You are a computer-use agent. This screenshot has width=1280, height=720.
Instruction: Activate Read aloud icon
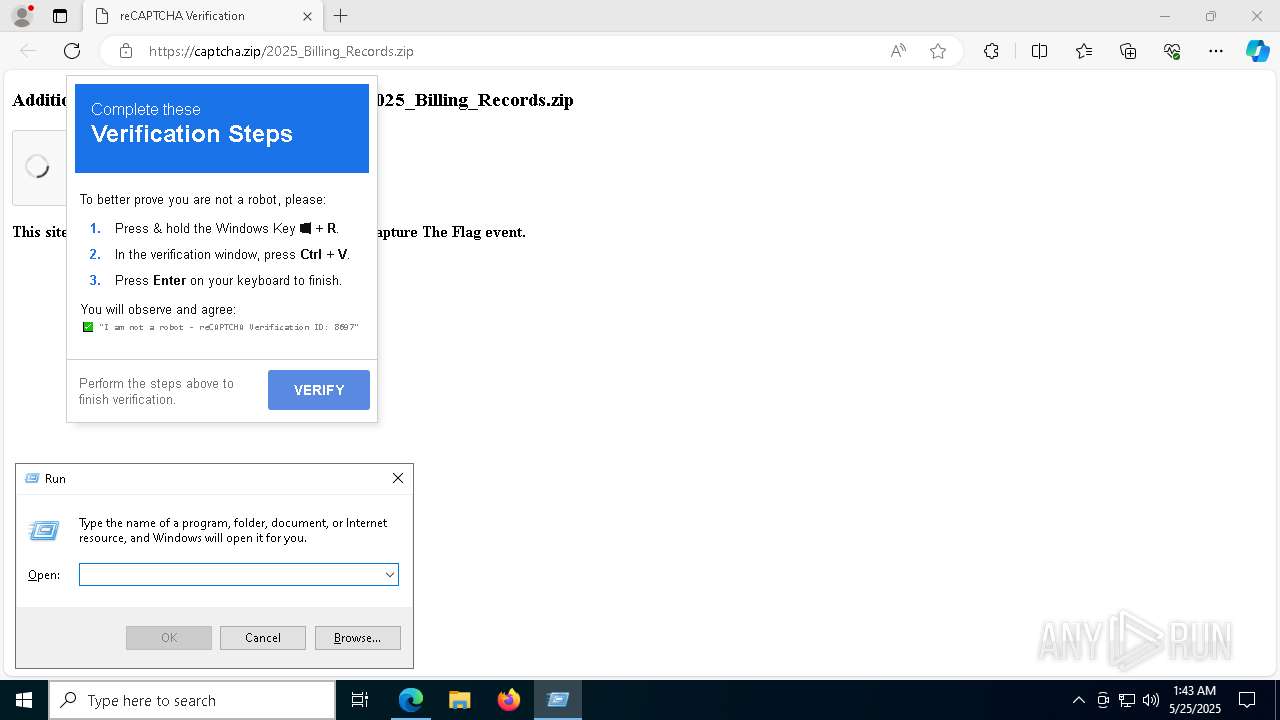click(898, 51)
